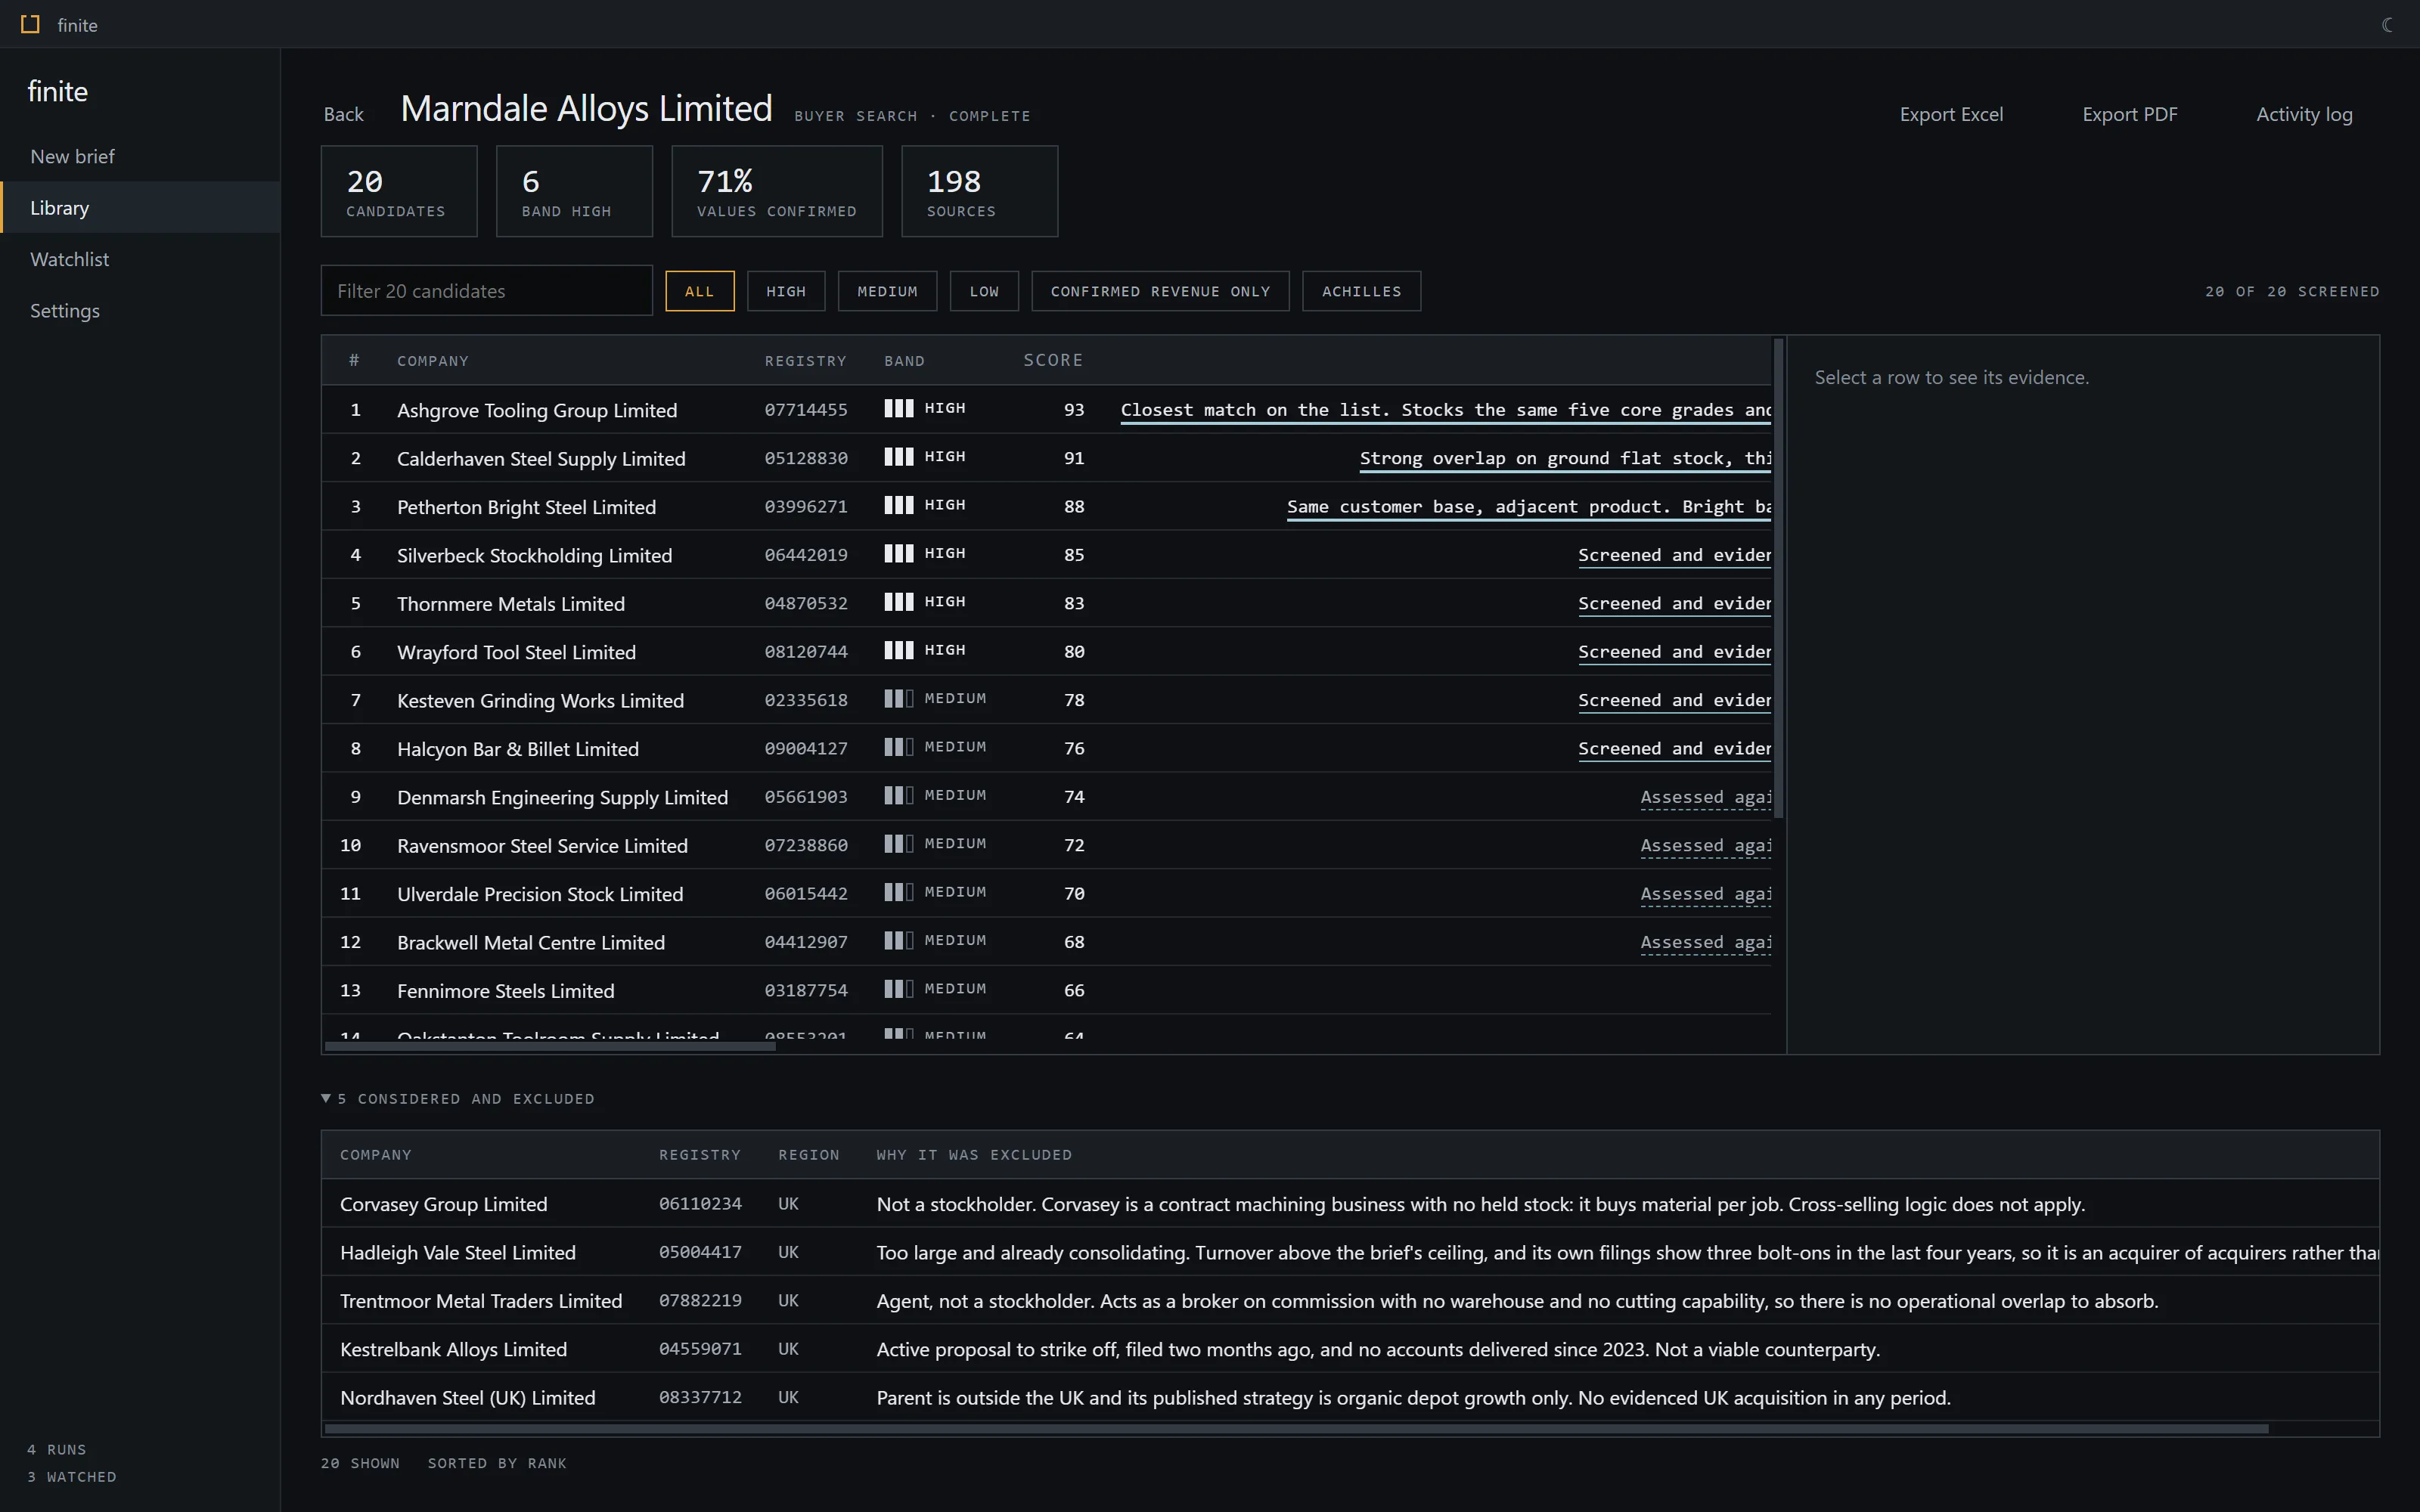This screenshot has width=2420, height=1512.
Task: Select Silverbeck Stockholding Limited
Action: 1046,555
